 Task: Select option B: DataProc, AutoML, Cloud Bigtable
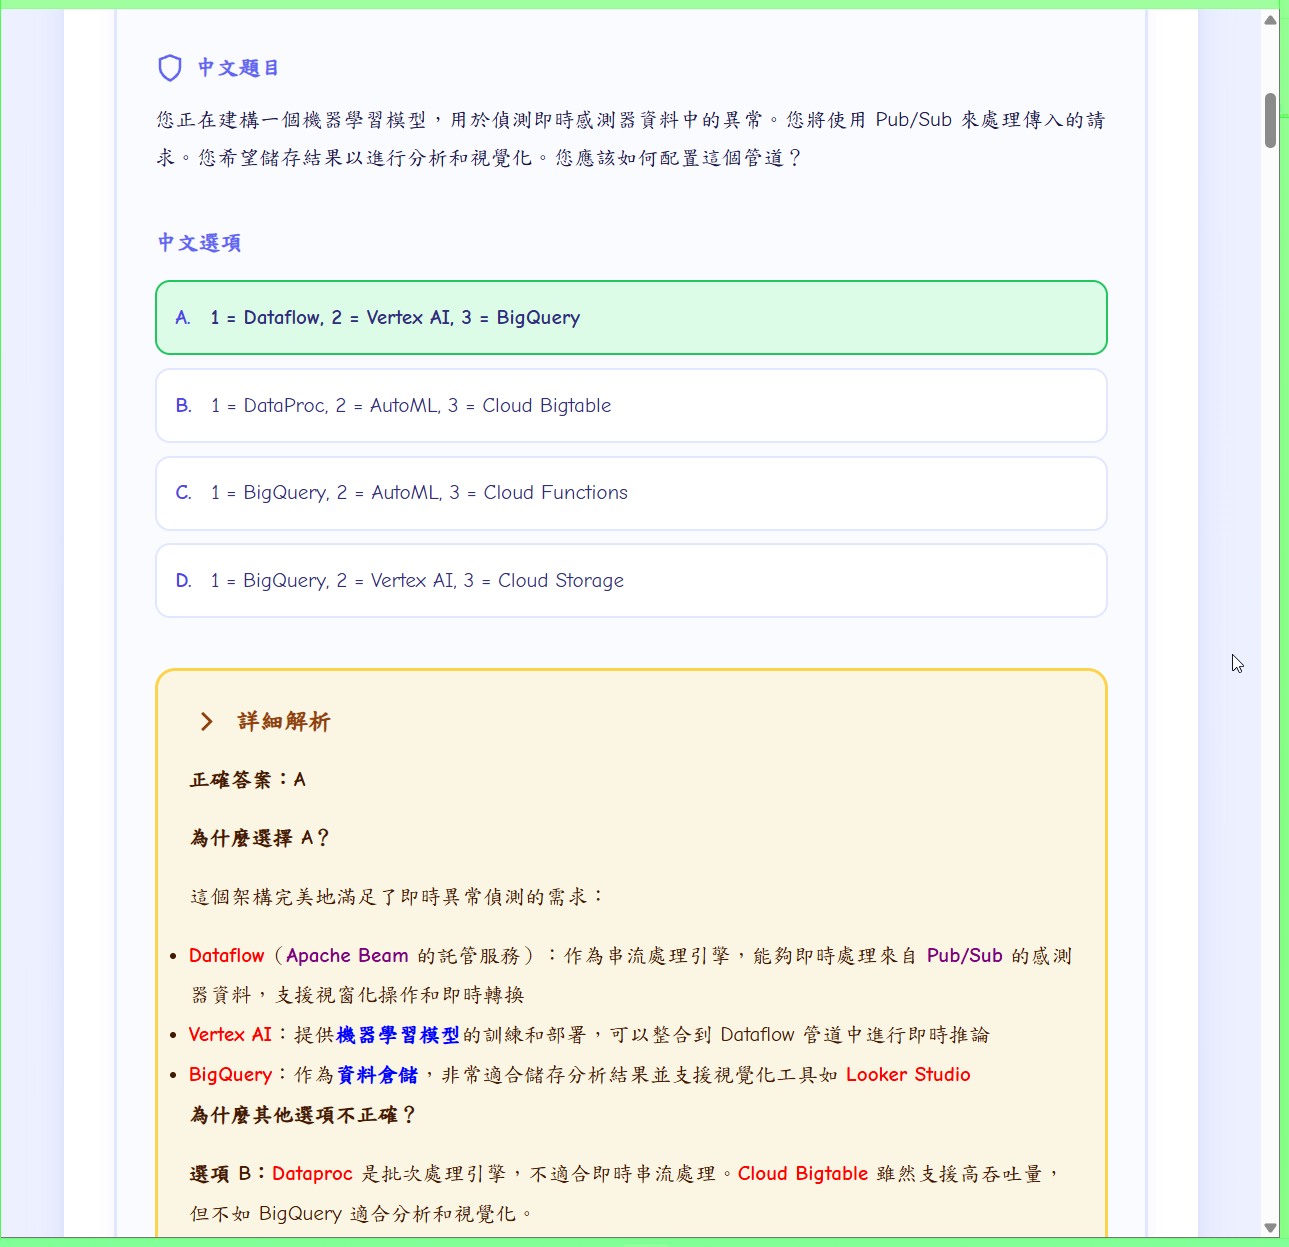[631, 405]
